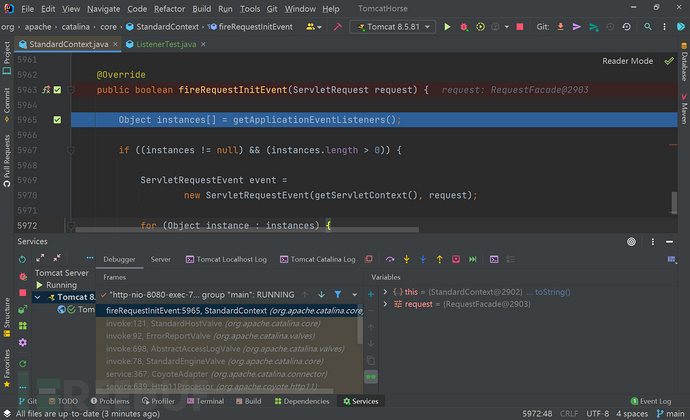Click the green Run button in the toolbar

[447, 26]
